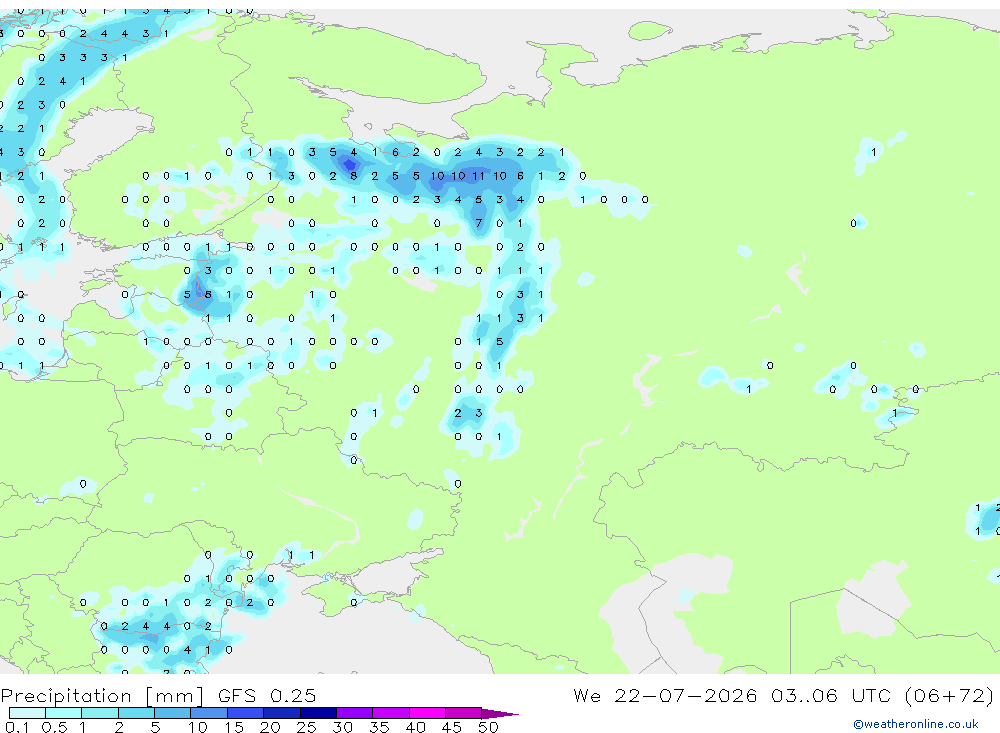Click the 40–45 mm pink-magenta legend swatch

(427, 713)
